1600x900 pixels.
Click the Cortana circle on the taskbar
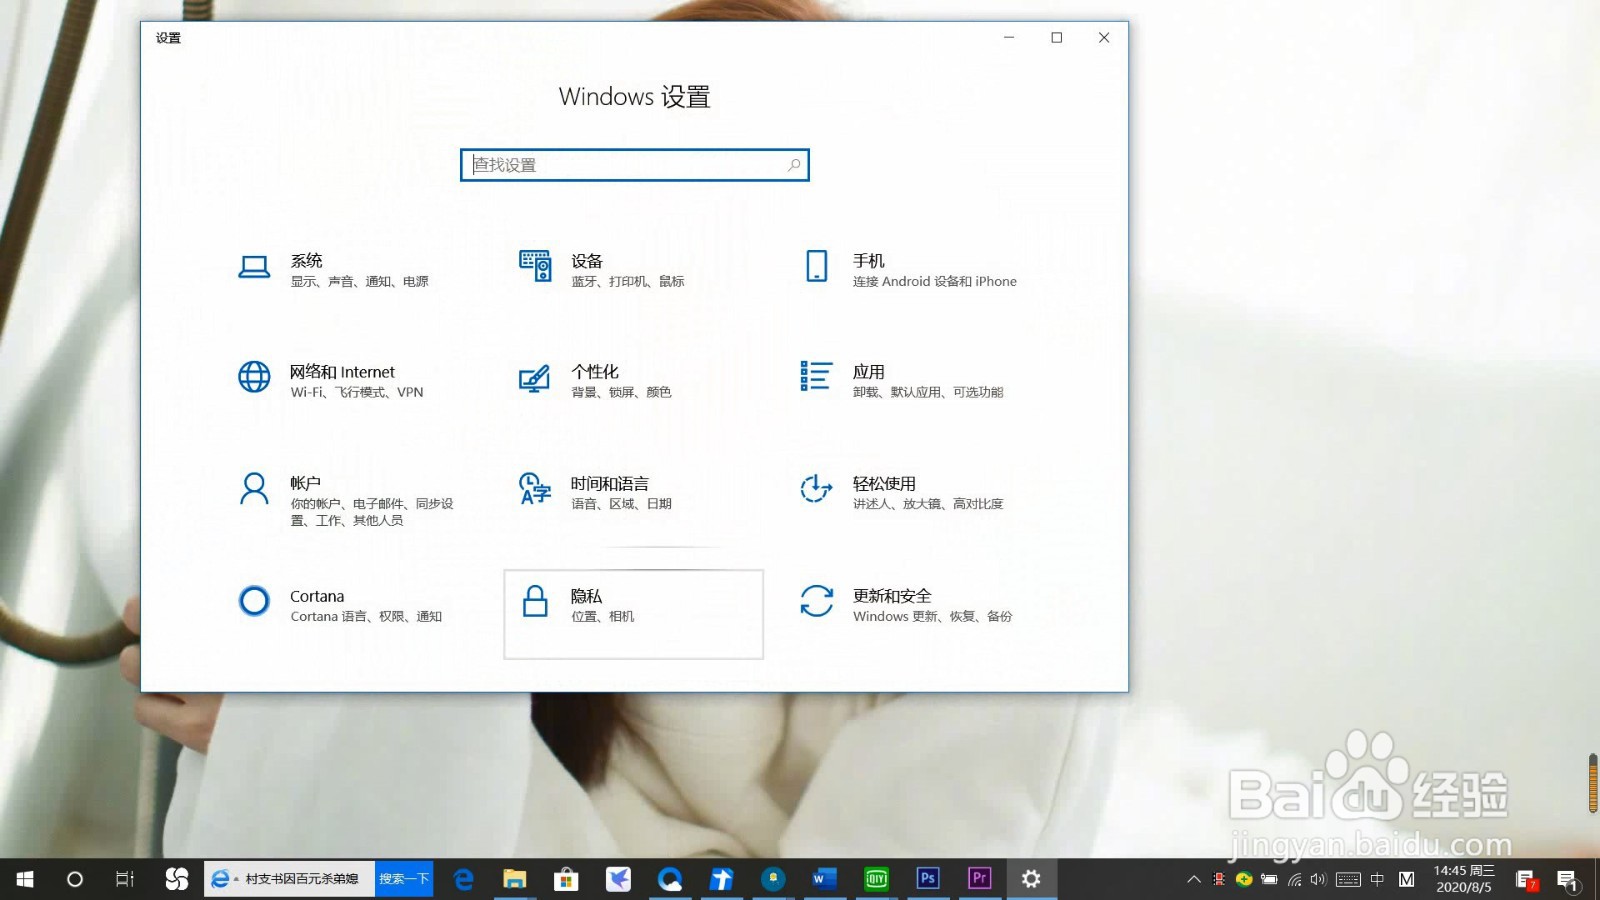(75, 879)
